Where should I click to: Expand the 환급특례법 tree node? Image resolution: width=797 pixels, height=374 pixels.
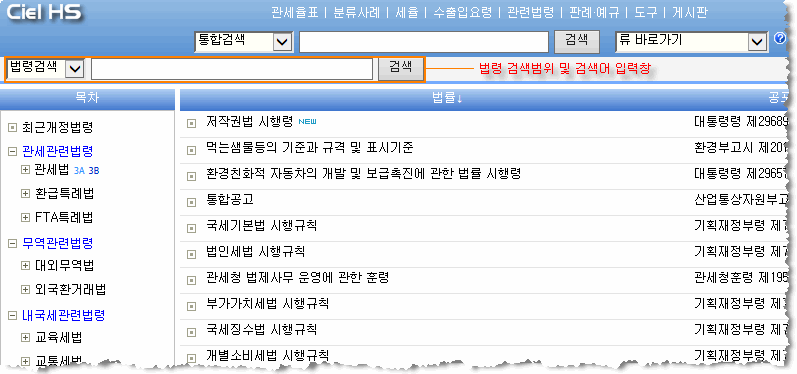[x=25, y=194]
